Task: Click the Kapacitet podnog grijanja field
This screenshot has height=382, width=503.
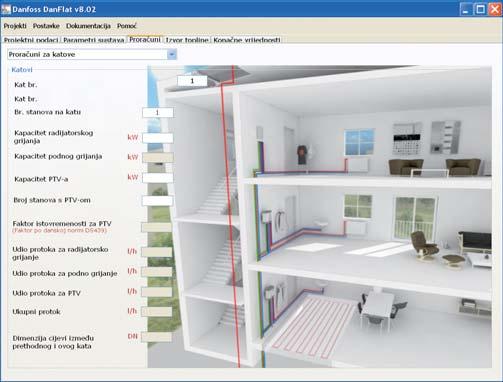Action: (x=158, y=157)
